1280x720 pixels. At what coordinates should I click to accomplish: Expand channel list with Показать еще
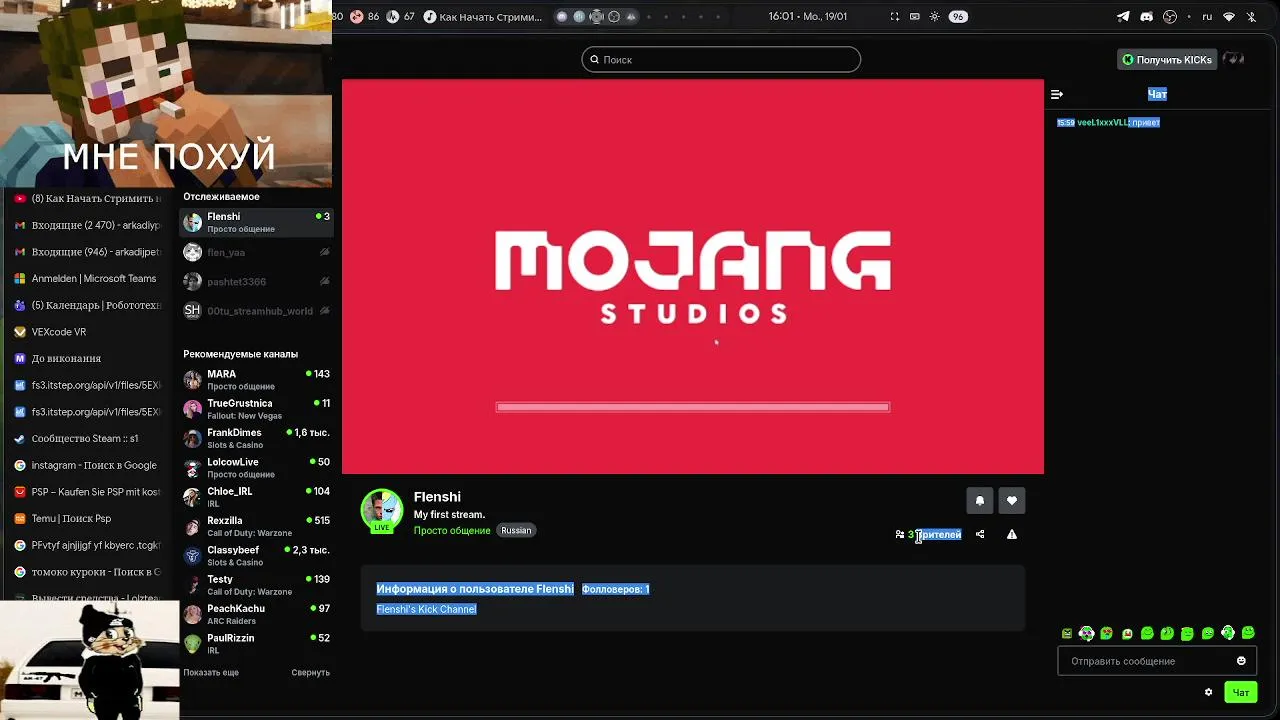click(x=211, y=673)
